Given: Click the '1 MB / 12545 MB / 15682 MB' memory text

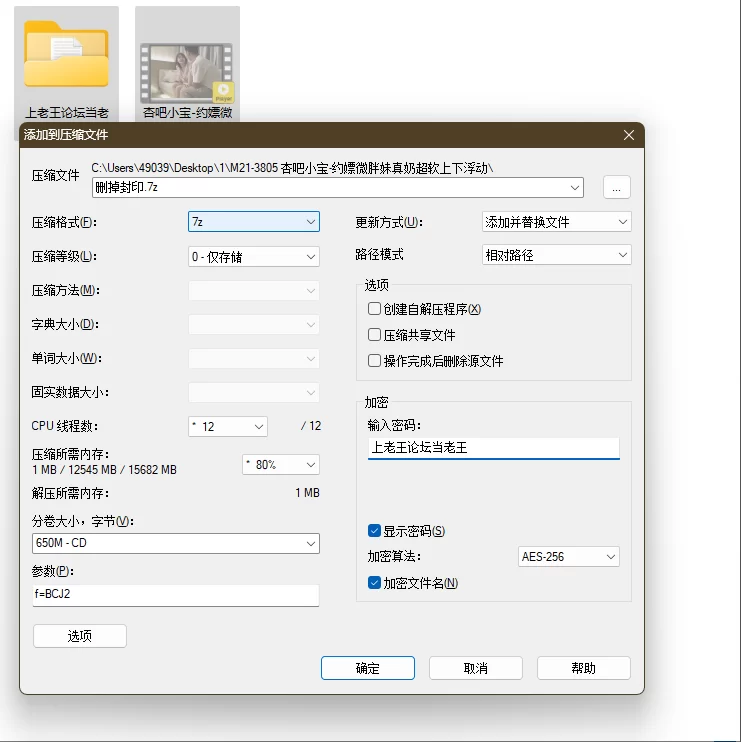Looking at the screenshot, I should click(104, 470).
